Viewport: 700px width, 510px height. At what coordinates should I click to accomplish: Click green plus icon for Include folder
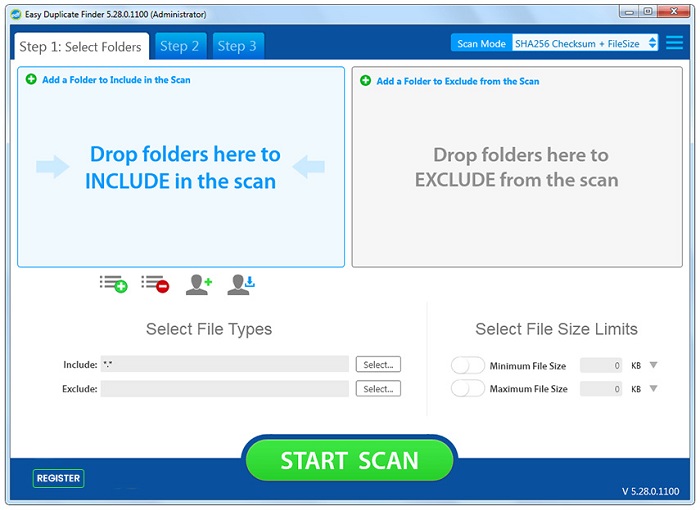31,79
